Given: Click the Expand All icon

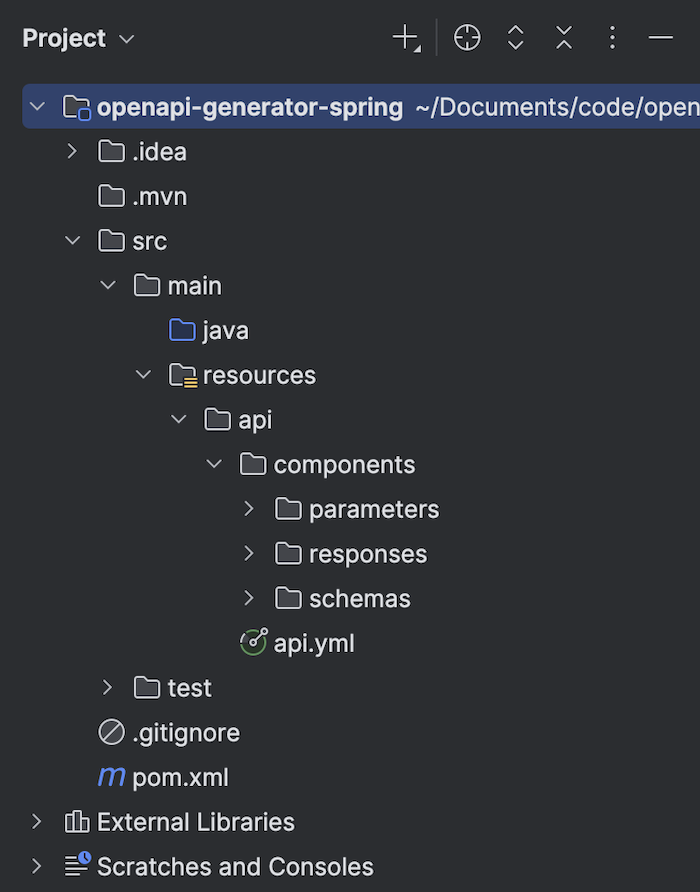Looking at the screenshot, I should pyautogui.click(x=516, y=39).
